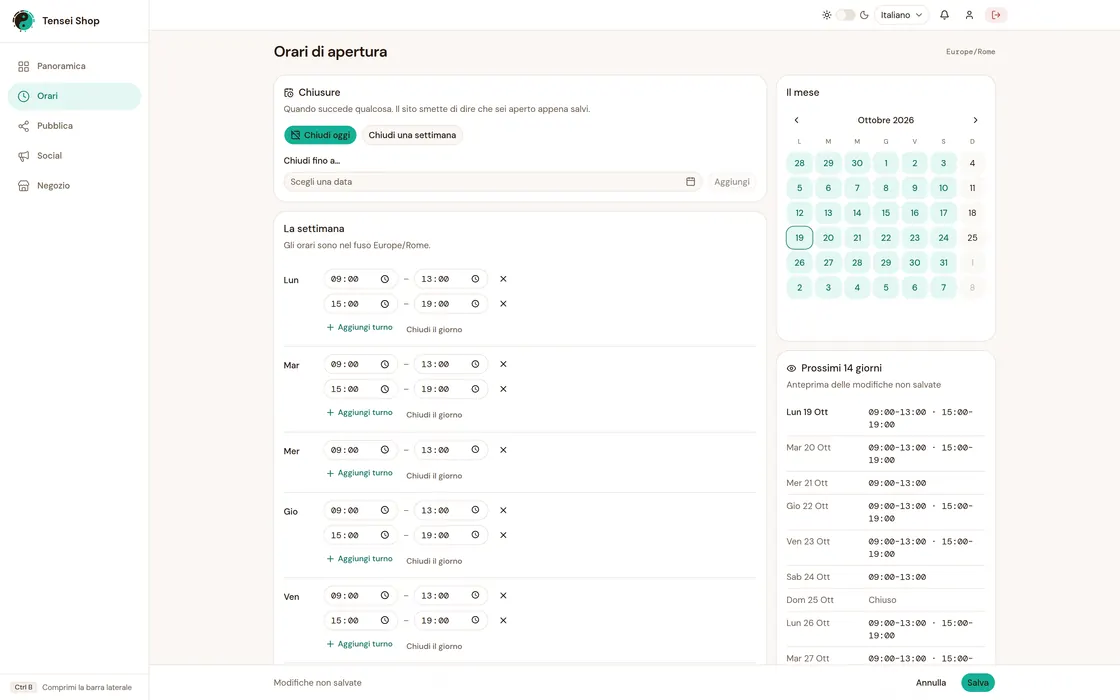The height and width of the screenshot is (700, 1120).
Task: Open Panoramica in sidebar
Action: 74,66
